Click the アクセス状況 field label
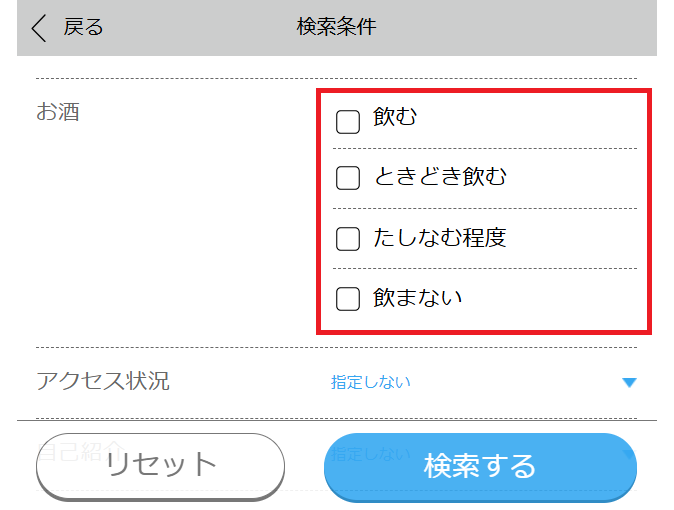The height and width of the screenshot is (510, 674). pos(103,381)
